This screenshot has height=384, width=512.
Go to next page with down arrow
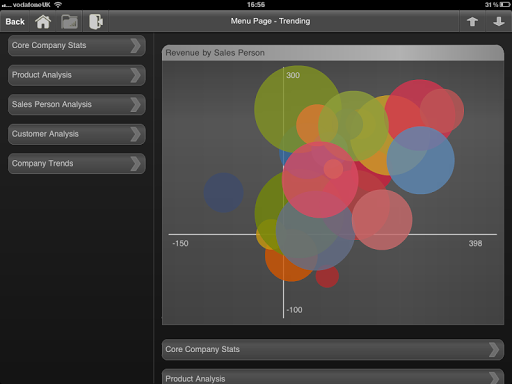pyautogui.click(x=499, y=22)
